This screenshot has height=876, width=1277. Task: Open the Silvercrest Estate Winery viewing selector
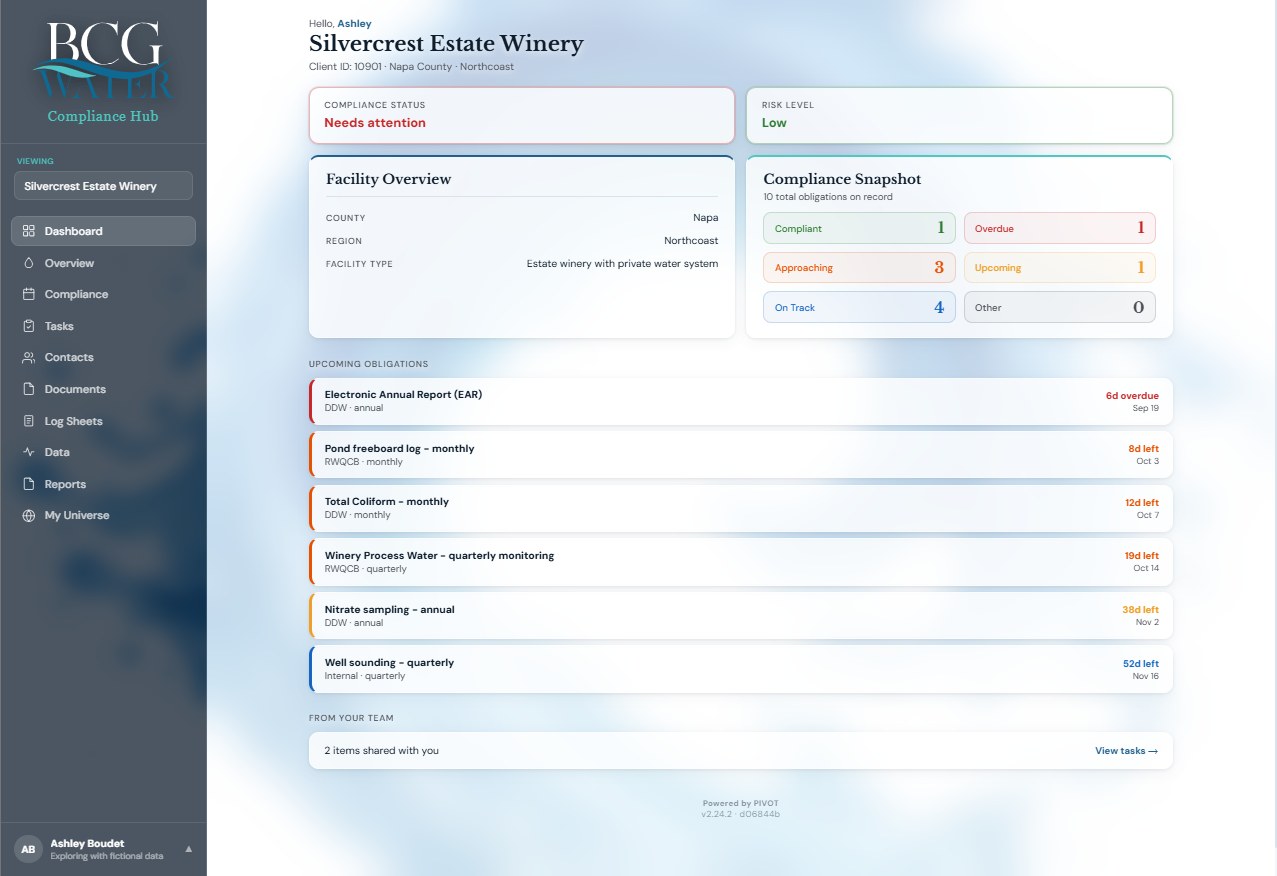tap(103, 186)
